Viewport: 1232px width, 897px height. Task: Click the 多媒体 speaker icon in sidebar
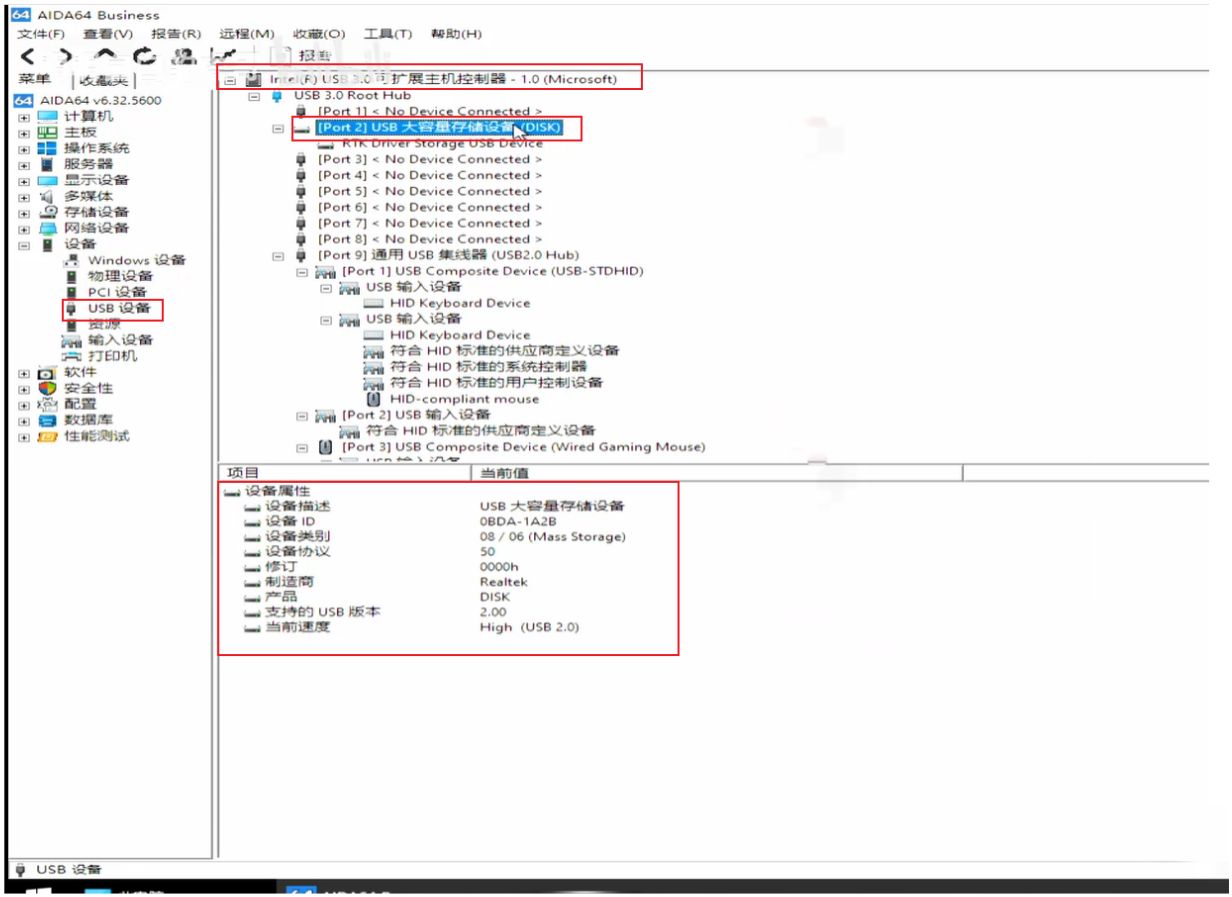pos(46,196)
